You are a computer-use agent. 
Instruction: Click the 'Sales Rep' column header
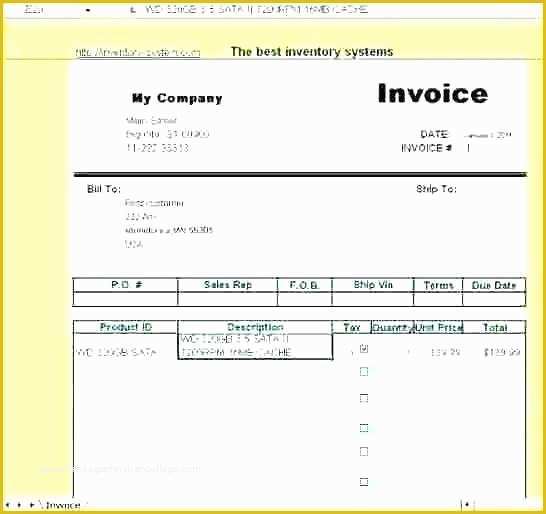click(228, 285)
